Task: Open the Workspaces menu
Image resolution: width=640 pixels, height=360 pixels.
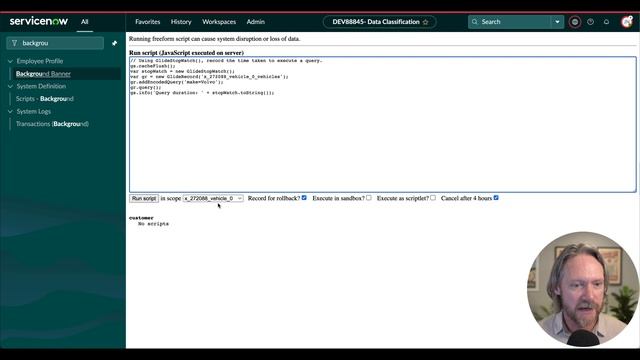Action: tap(219, 22)
